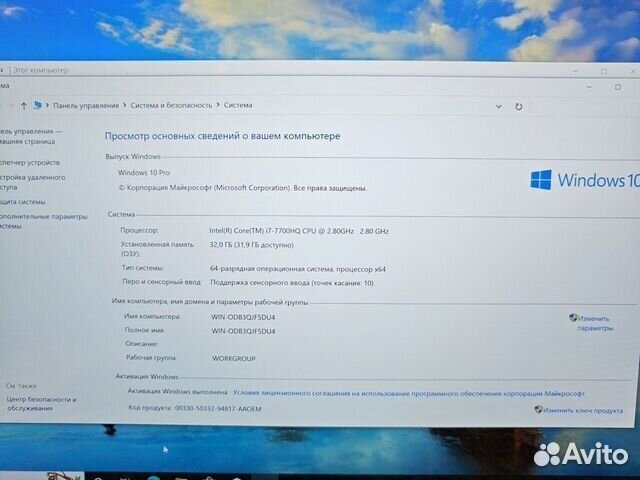Click the WIN-ODB3QJF5DU4 value next to Имя компьютера
Screen dimensions: 640x480
[243, 317]
